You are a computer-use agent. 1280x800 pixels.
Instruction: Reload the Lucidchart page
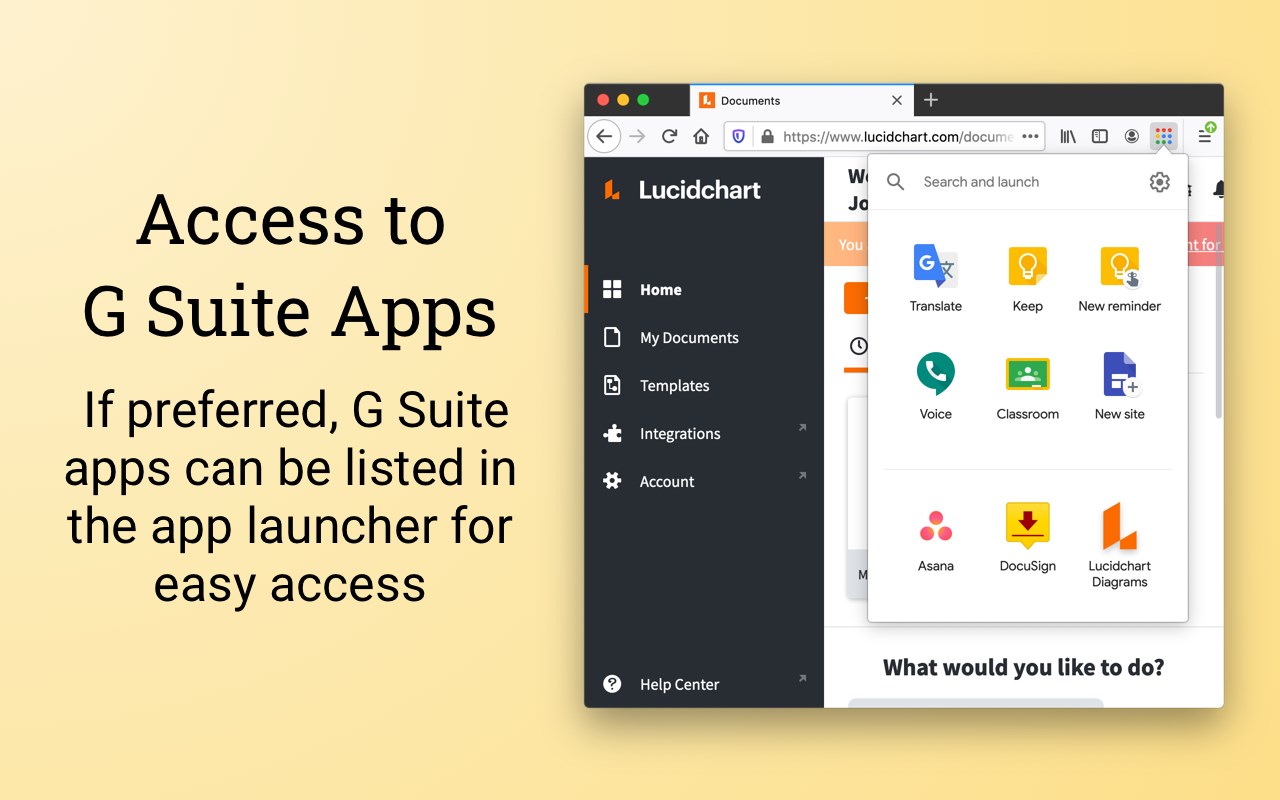pos(670,136)
